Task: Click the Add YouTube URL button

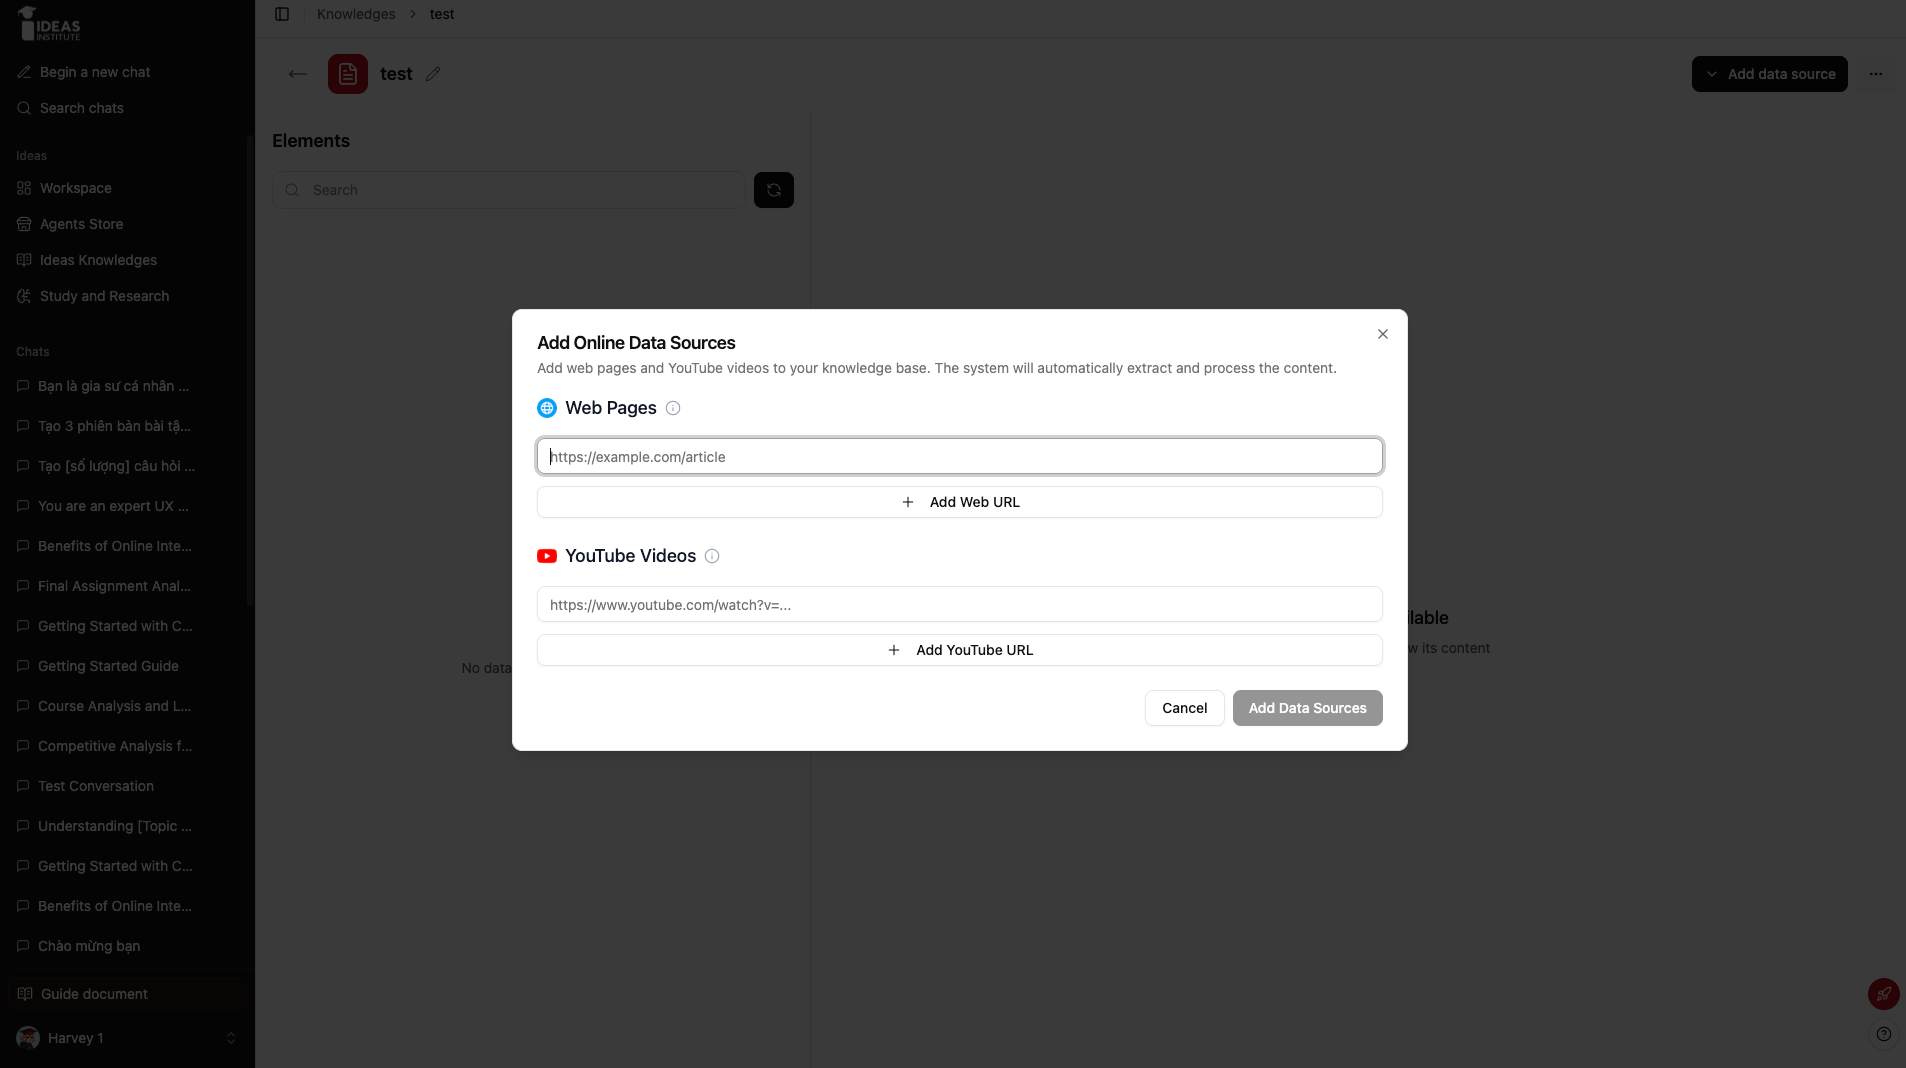Action: (x=960, y=650)
